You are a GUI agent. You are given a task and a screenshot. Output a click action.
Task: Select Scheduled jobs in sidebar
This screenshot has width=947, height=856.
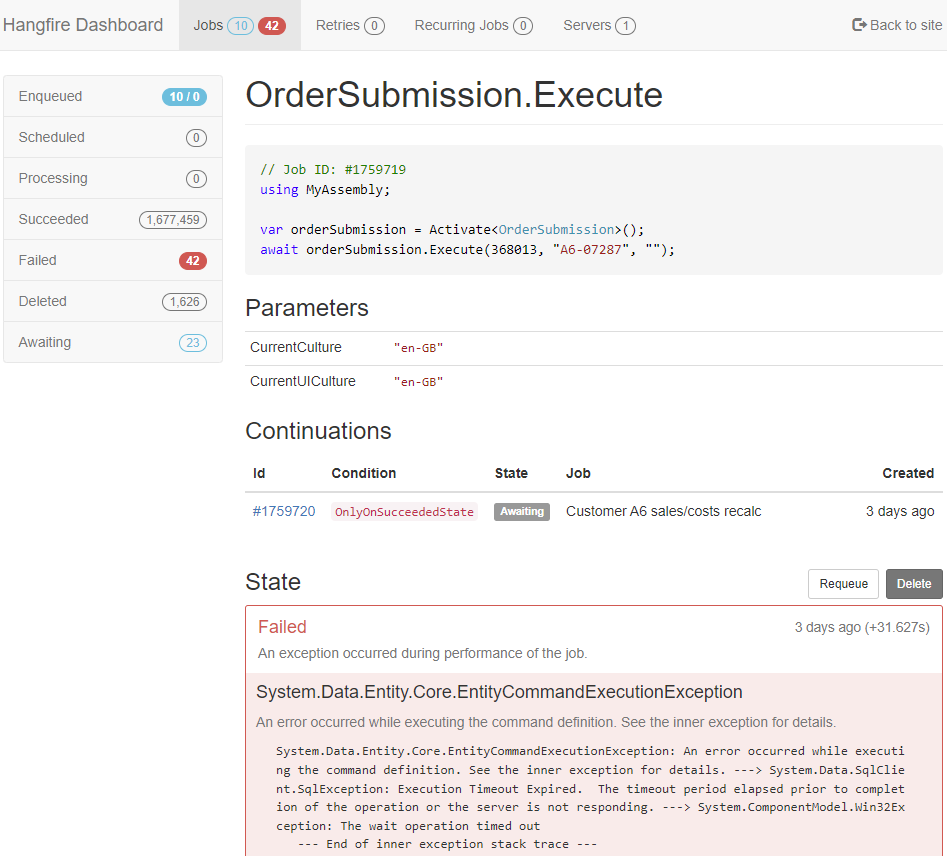[112, 138]
